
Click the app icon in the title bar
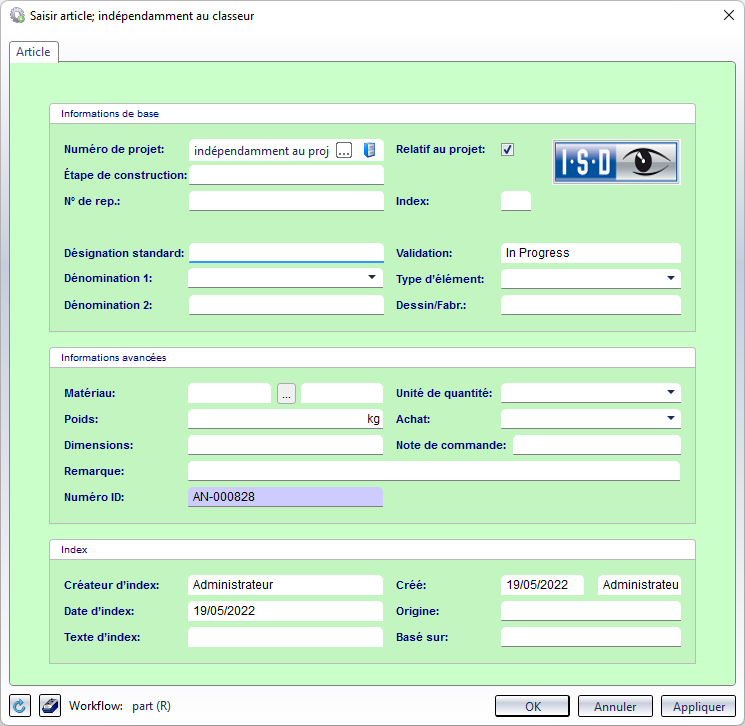(x=16, y=16)
